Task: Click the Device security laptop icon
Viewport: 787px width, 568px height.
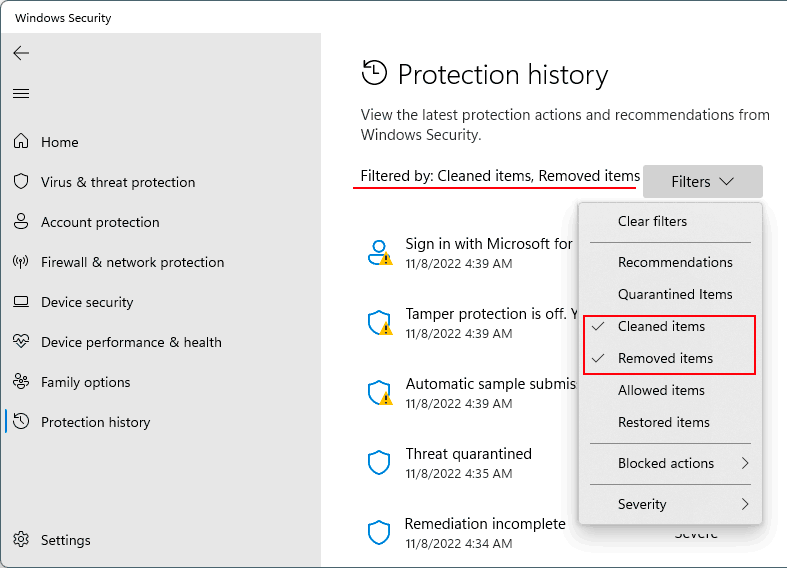Action: (21, 302)
